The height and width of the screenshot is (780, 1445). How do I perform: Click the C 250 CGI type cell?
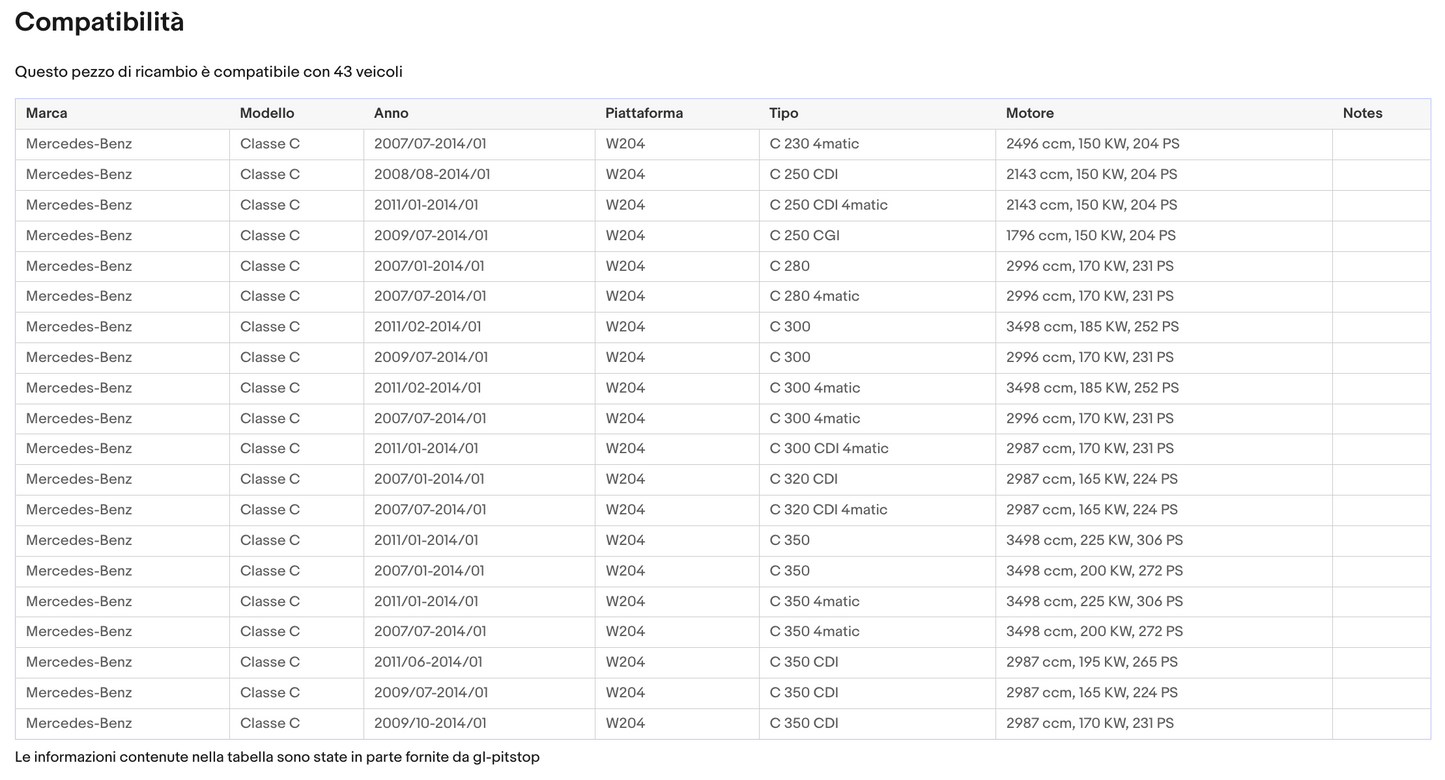tap(804, 236)
